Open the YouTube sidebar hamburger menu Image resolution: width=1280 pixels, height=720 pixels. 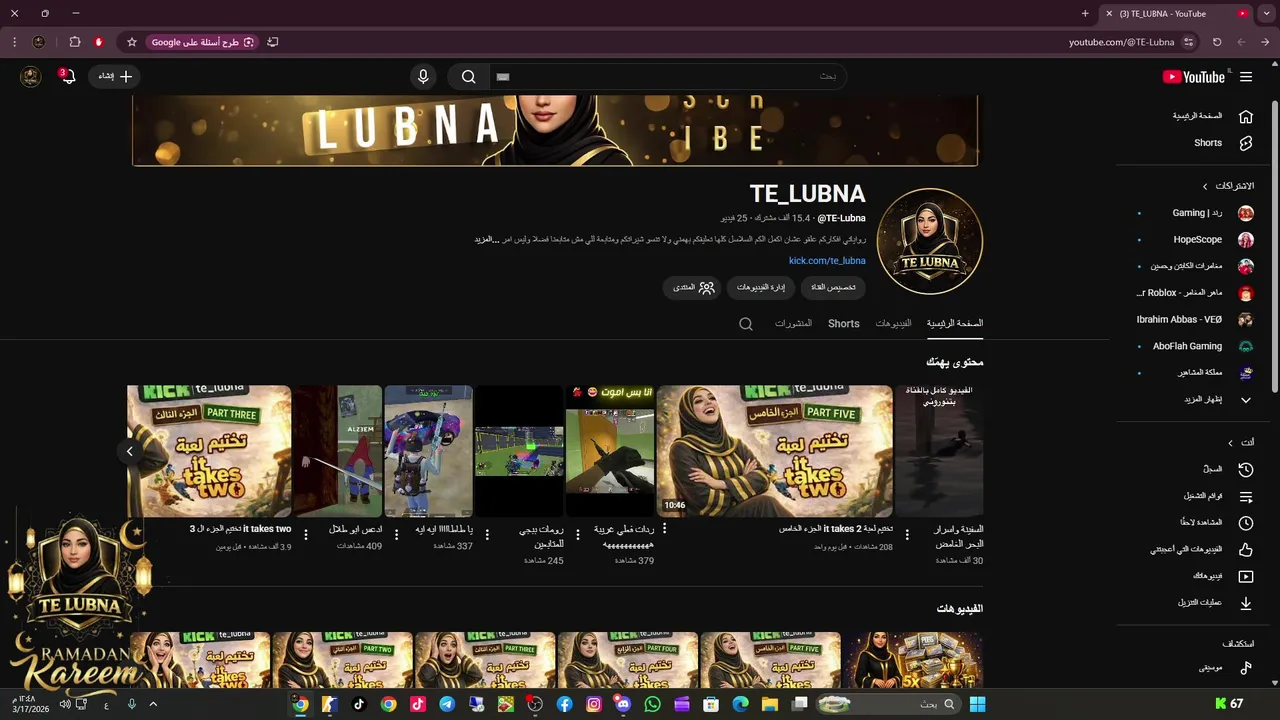coord(1246,77)
